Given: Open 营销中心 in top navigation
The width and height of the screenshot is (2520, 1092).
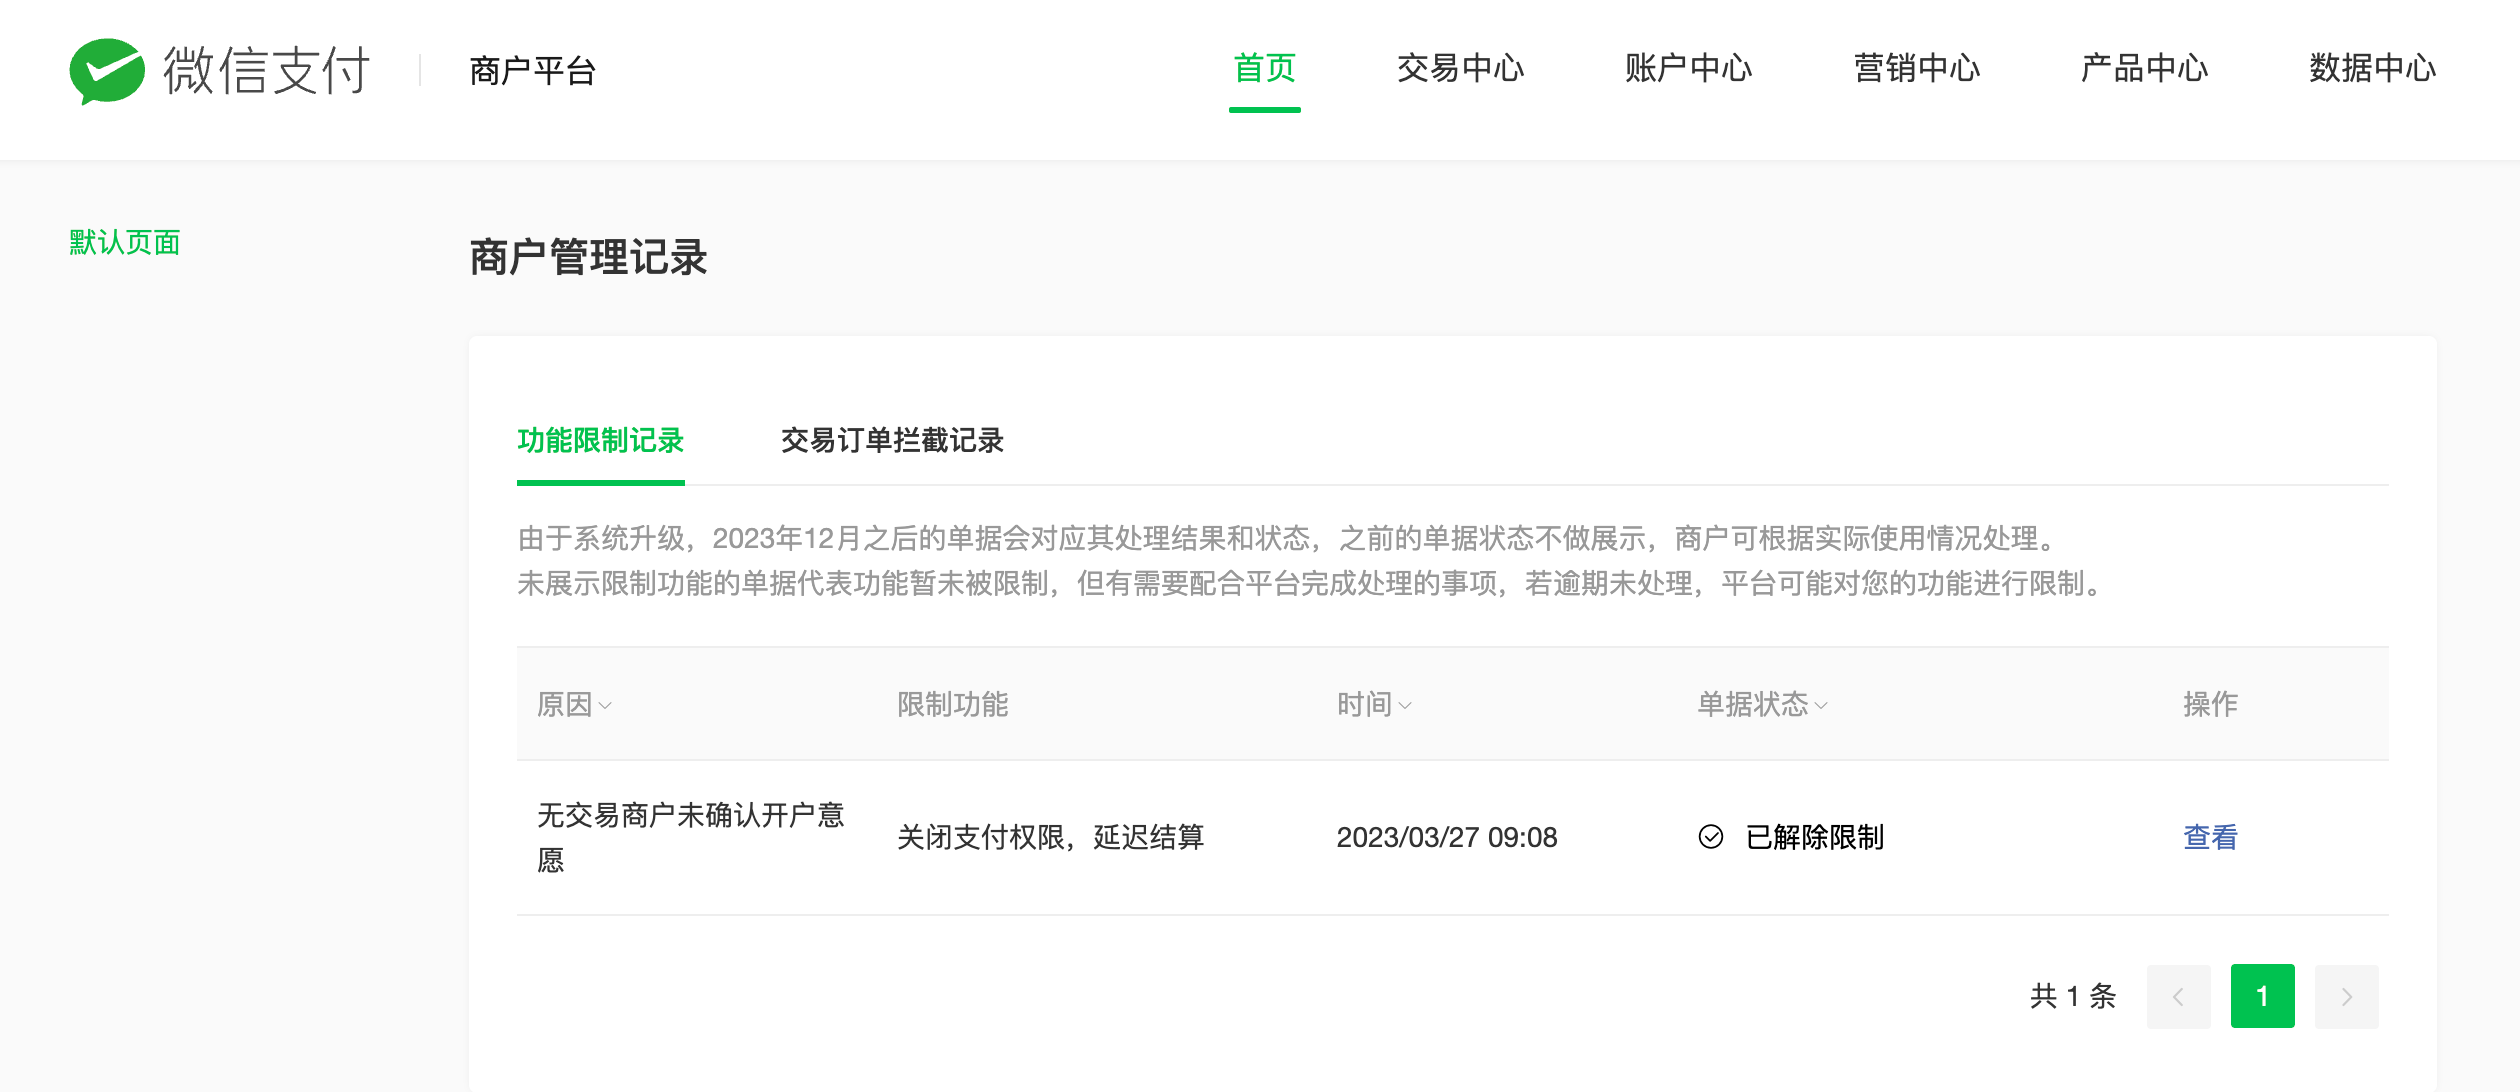Looking at the screenshot, I should pyautogui.click(x=1916, y=69).
